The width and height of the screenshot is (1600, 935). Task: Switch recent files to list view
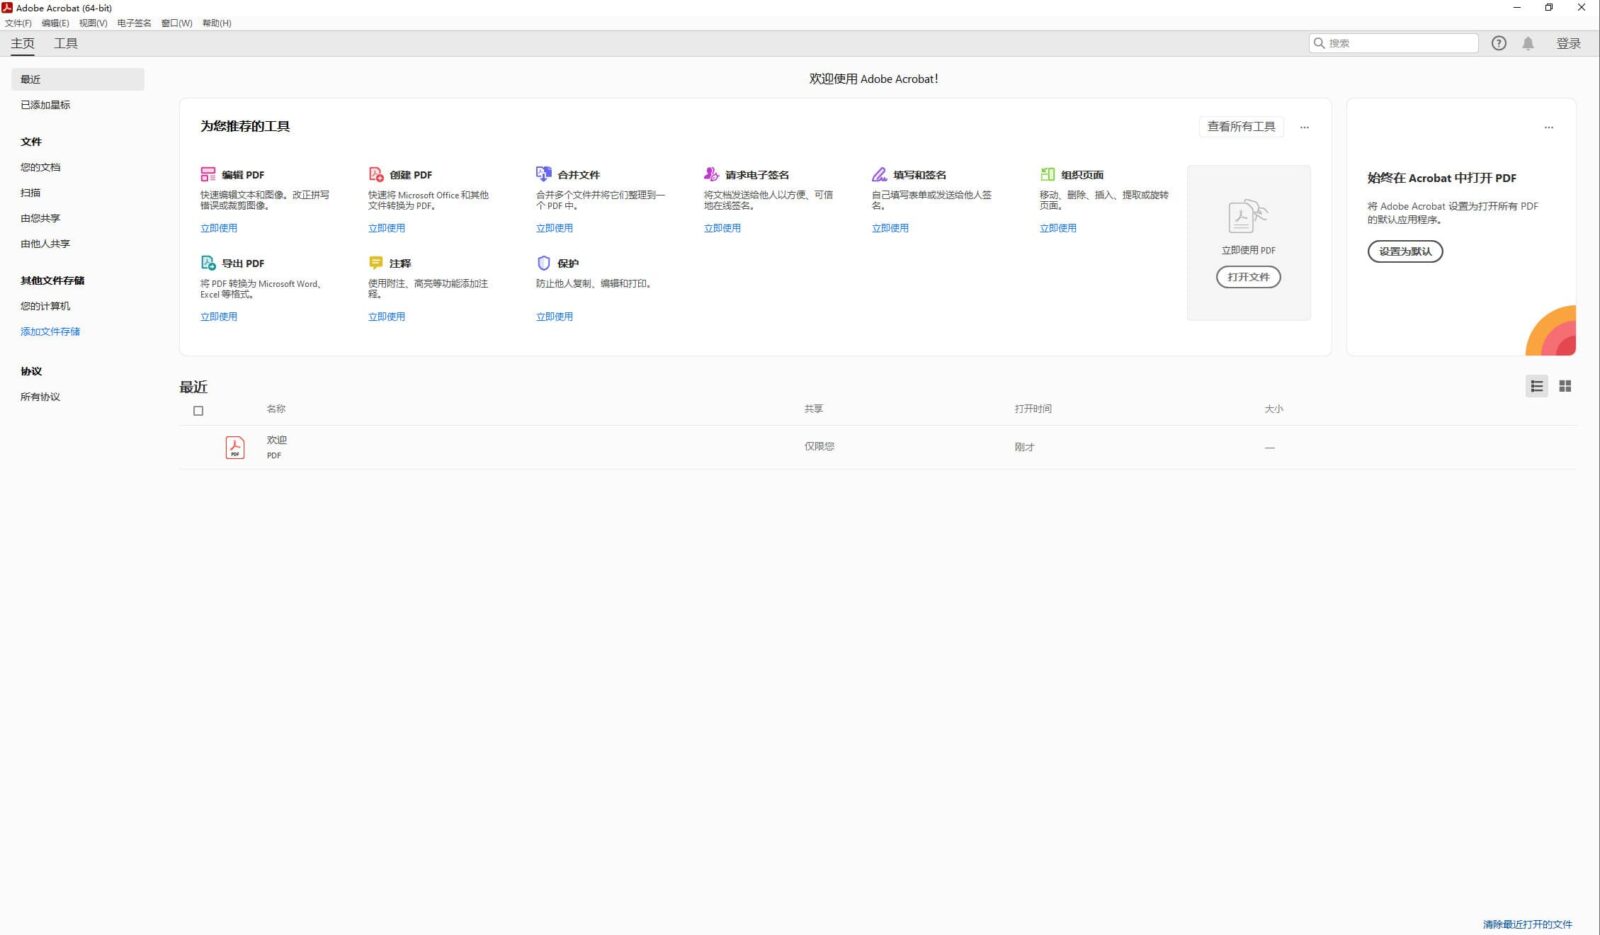click(1537, 386)
